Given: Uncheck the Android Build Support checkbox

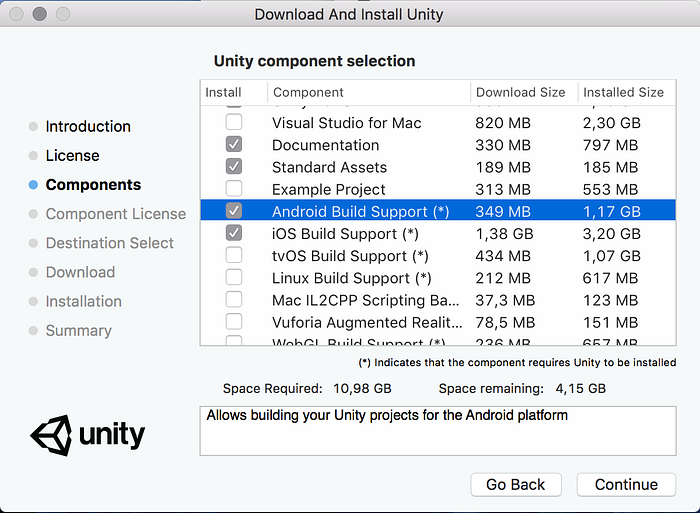Looking at the screenshot, I should click(x=234, y=211).
